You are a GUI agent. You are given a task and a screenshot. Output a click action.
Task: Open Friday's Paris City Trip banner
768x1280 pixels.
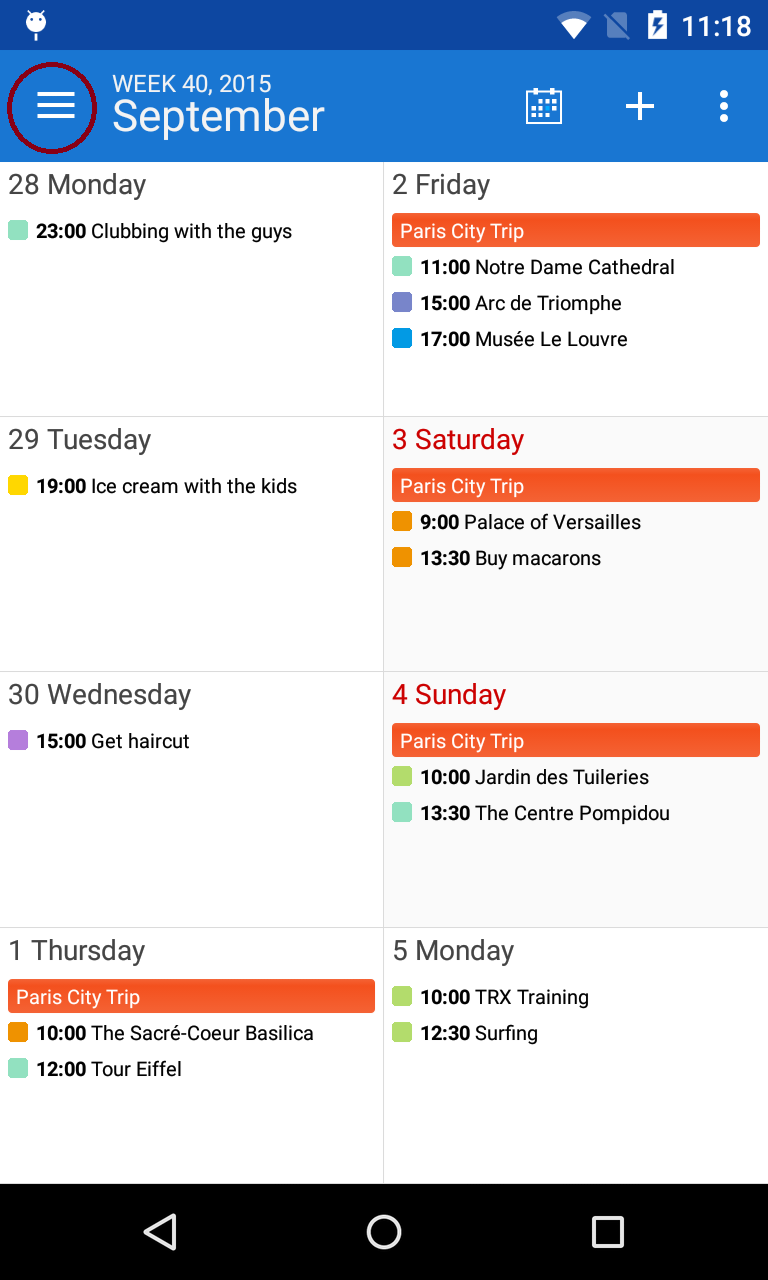575,231
